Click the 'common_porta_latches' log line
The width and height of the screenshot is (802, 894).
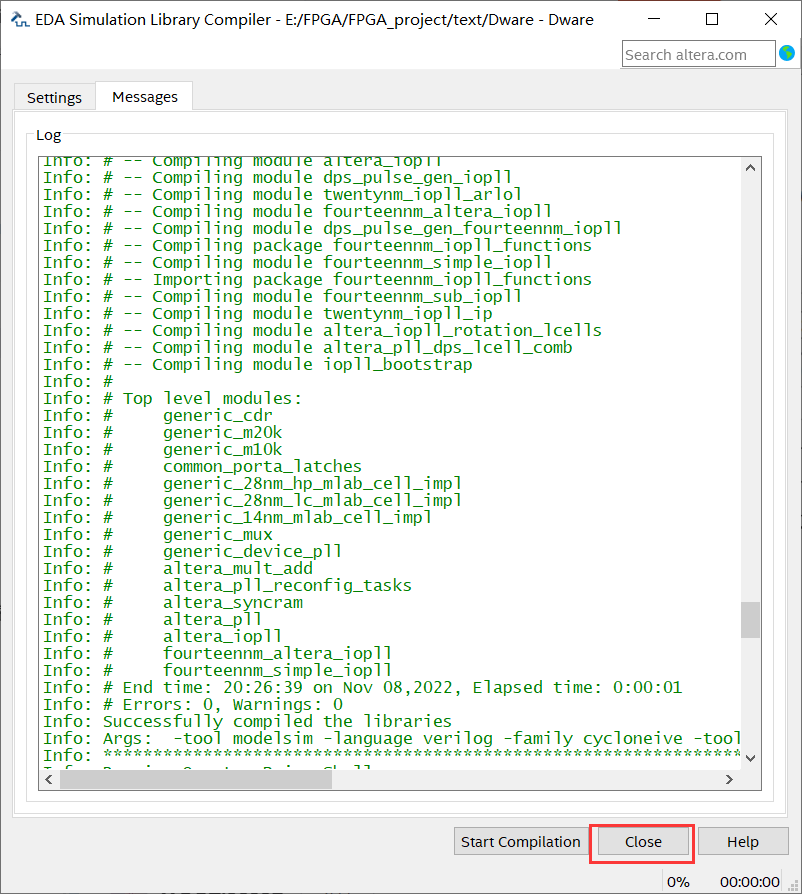pyautogui.click(x=202, y=466)
